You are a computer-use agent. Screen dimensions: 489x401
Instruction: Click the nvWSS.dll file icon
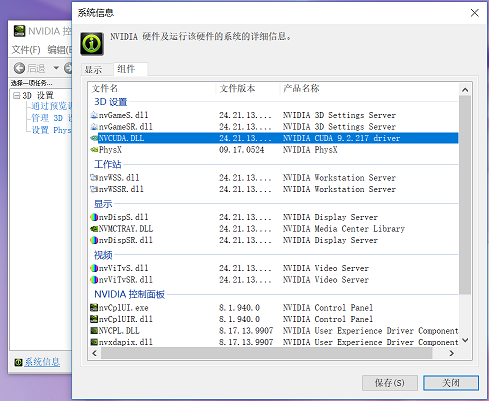point(94,178)
